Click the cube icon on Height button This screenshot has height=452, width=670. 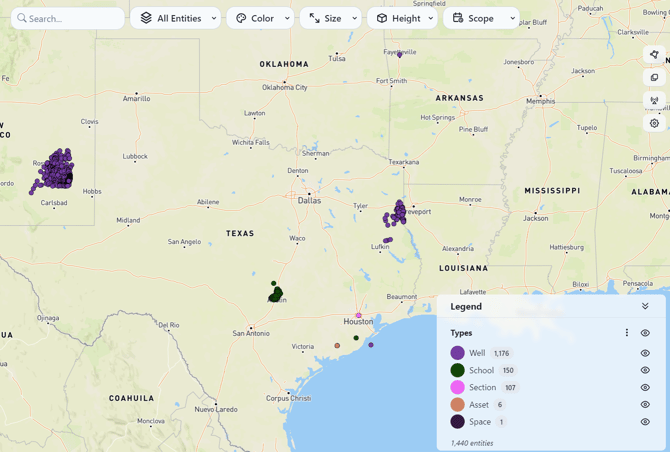(382, 18)
